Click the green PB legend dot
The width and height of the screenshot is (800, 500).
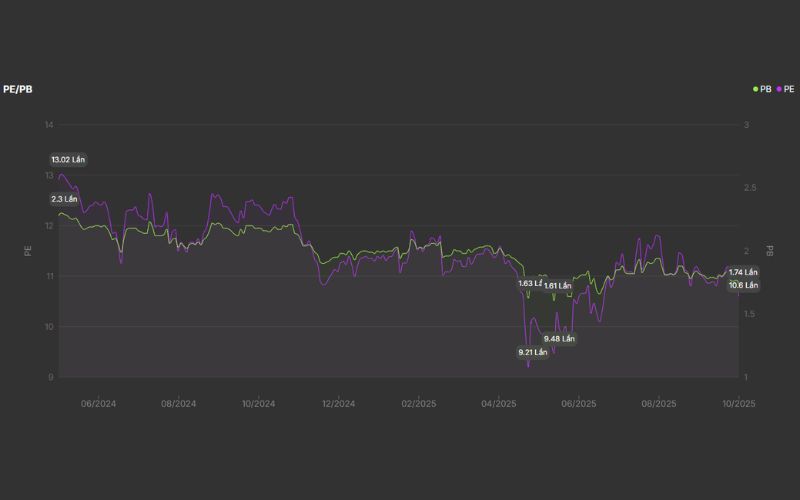tap(755, 89)
